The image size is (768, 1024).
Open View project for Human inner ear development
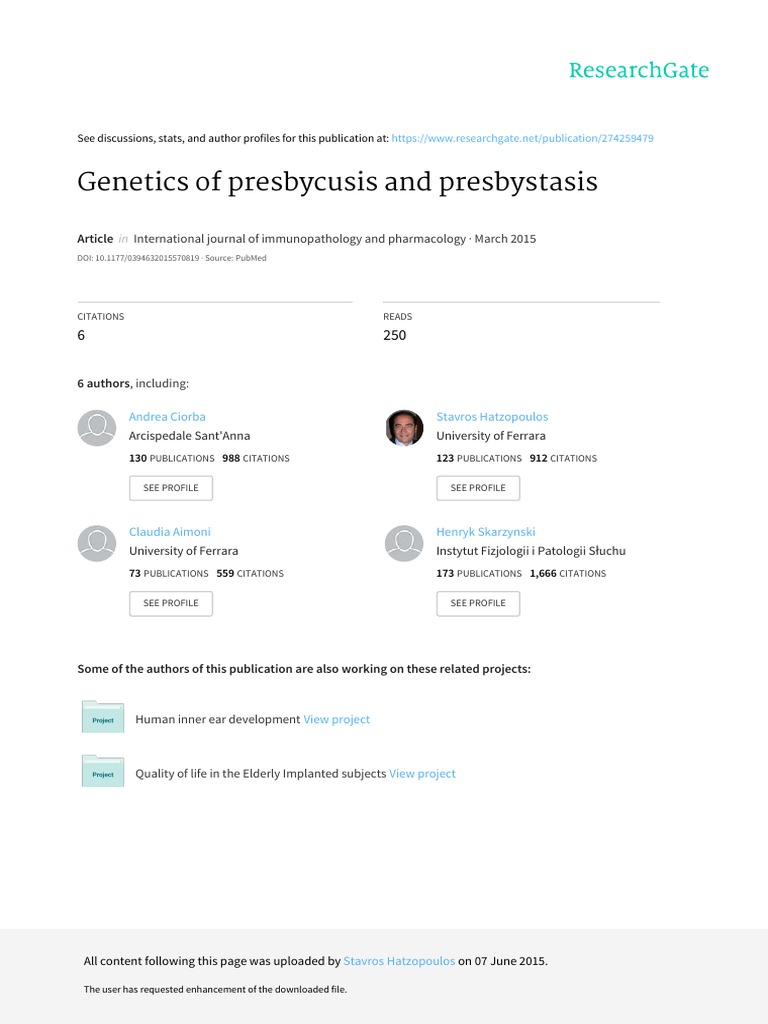click(337, 719)
